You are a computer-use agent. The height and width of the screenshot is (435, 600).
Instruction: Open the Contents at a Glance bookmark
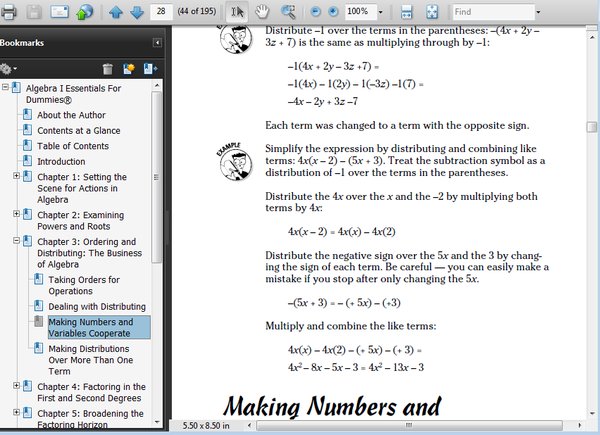tap(78, 130)
